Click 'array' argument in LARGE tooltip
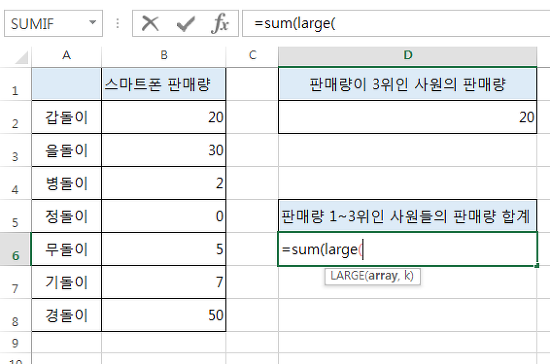 click(383, 276)
